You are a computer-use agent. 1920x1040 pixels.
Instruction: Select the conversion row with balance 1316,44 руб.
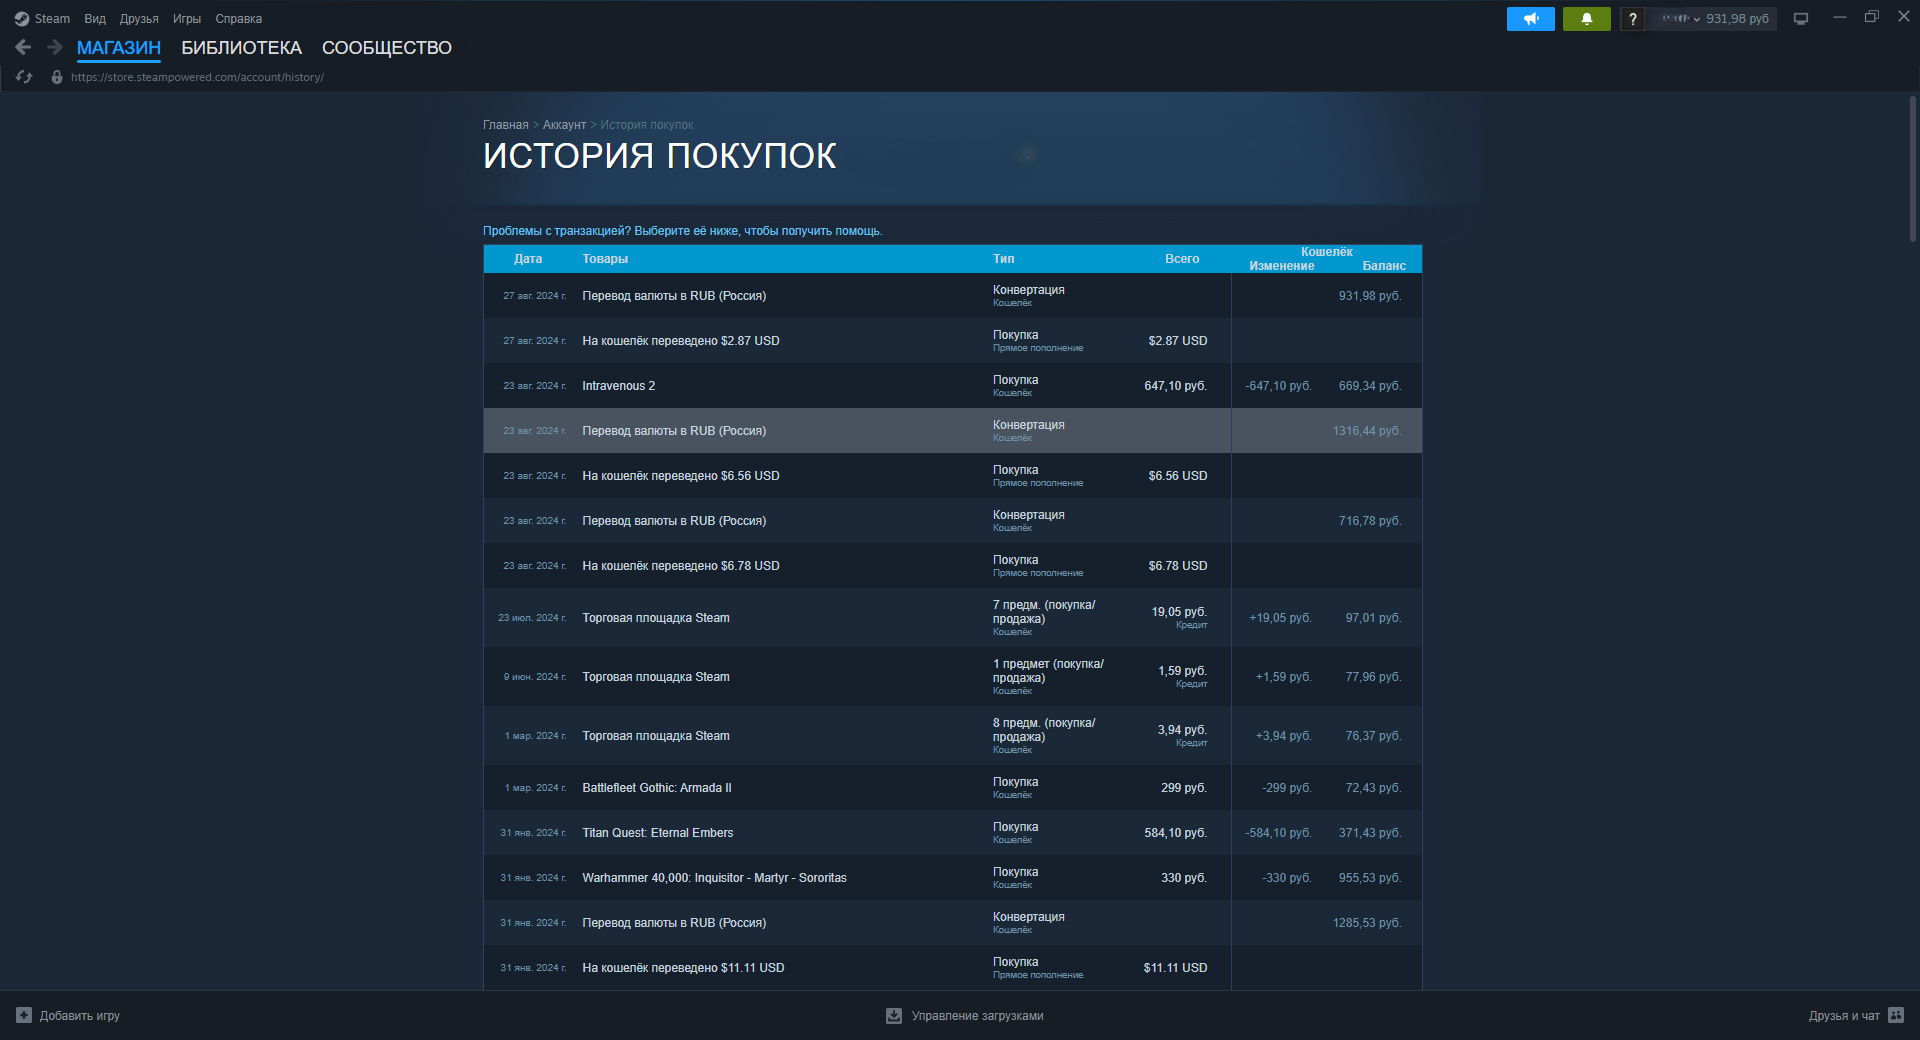pyautogui.click(x=953, y=431)
